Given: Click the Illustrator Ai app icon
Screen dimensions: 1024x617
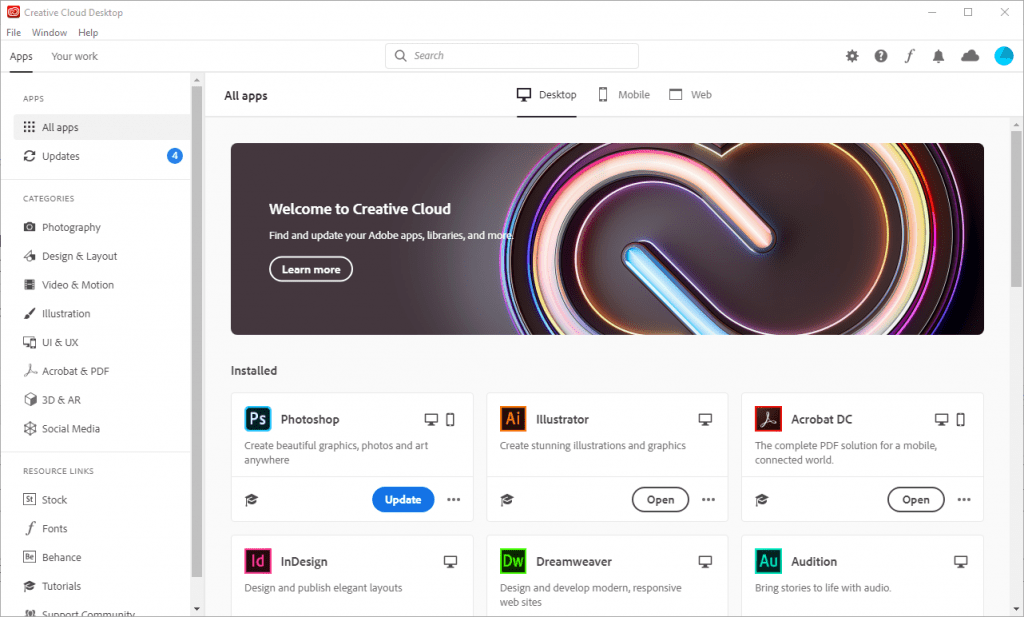Looking at the screenshot, I should click(x=513, y=419).
